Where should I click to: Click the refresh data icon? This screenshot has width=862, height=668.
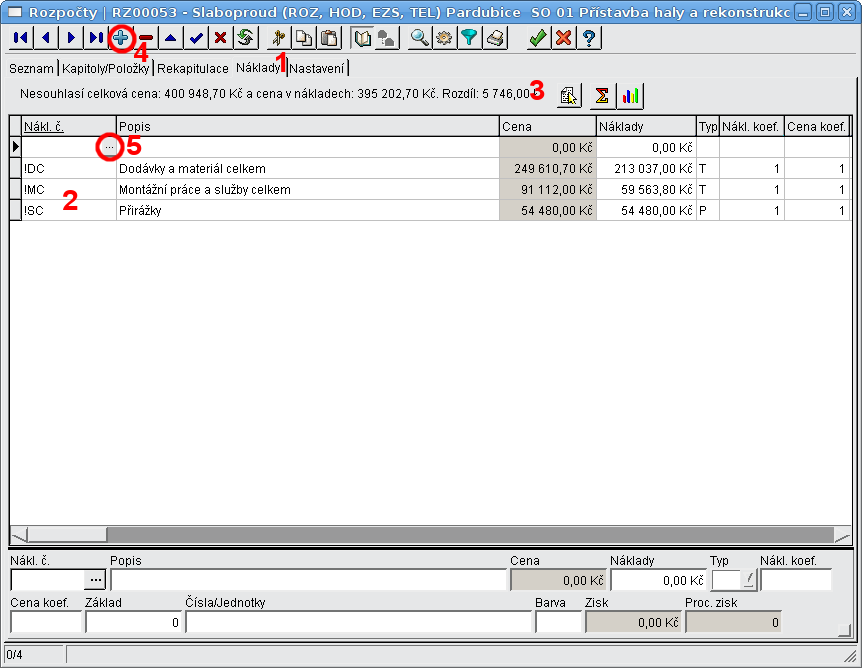coord(245,38)
